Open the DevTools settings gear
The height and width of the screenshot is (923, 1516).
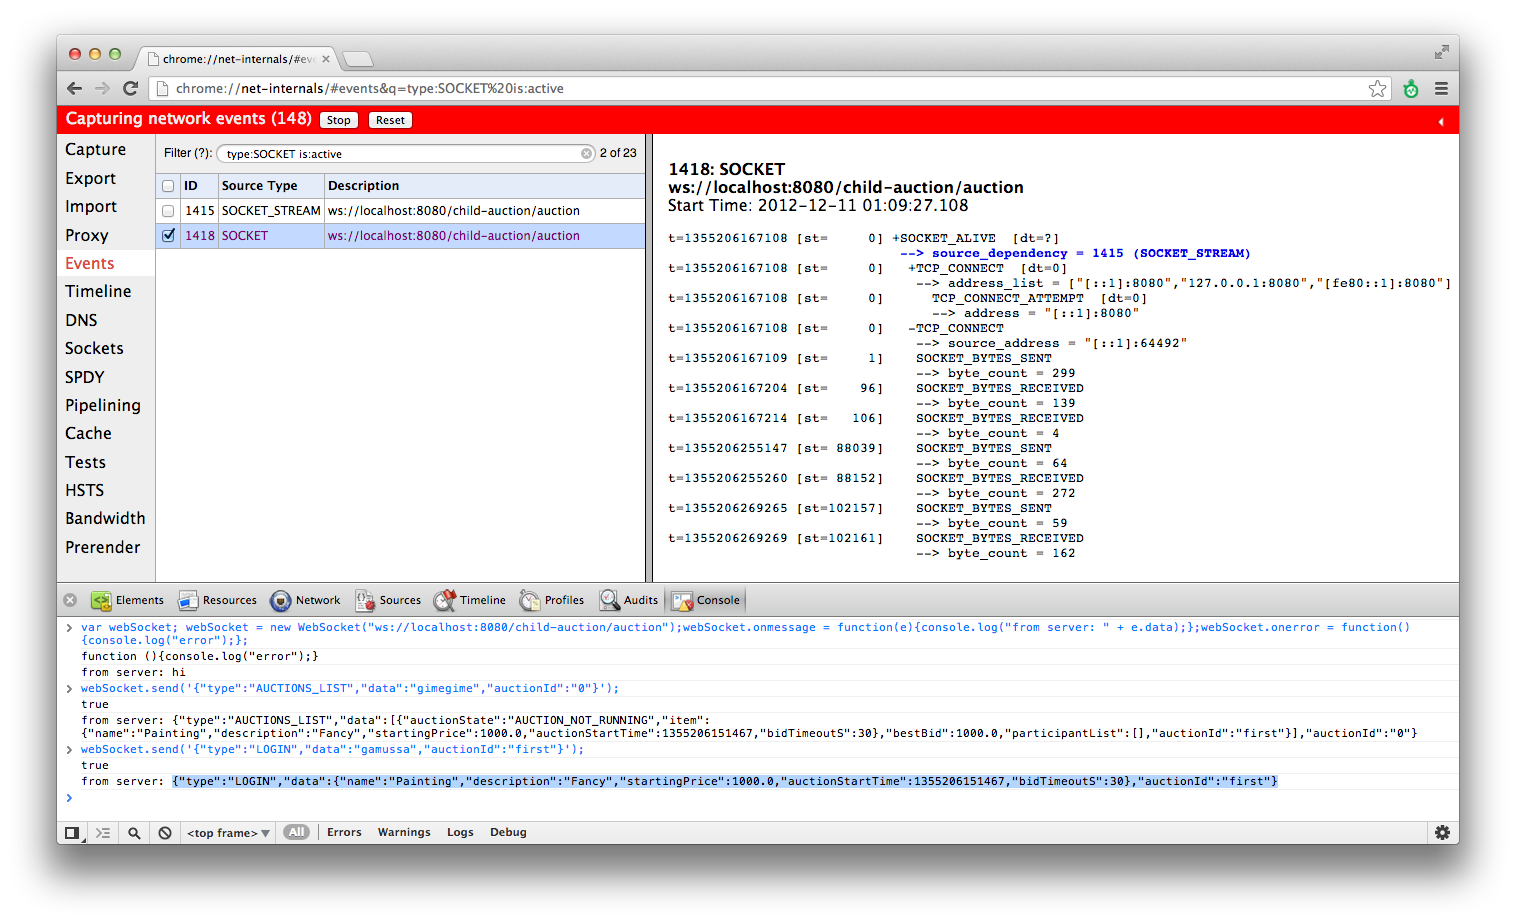click(1442, 832)
